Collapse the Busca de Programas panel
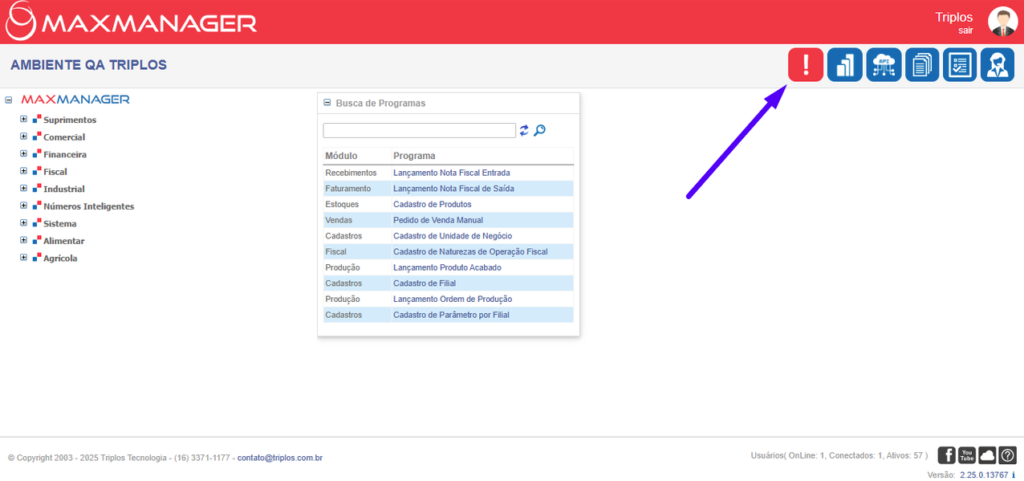The width and height of the screenshot is (1024, 481). (x=327, y=102)
